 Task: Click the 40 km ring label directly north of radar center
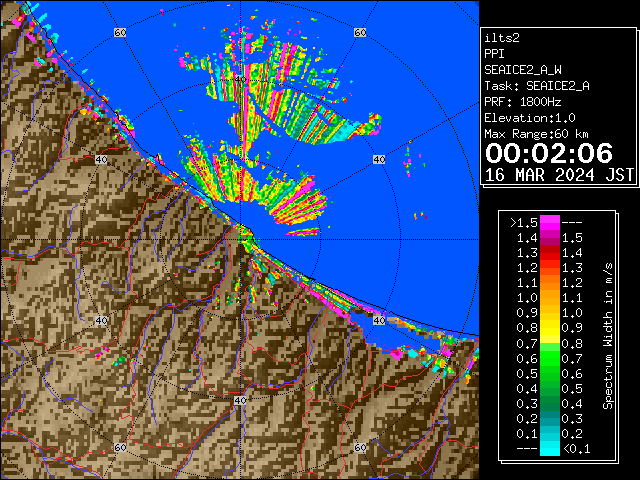(x=240, y=79)
